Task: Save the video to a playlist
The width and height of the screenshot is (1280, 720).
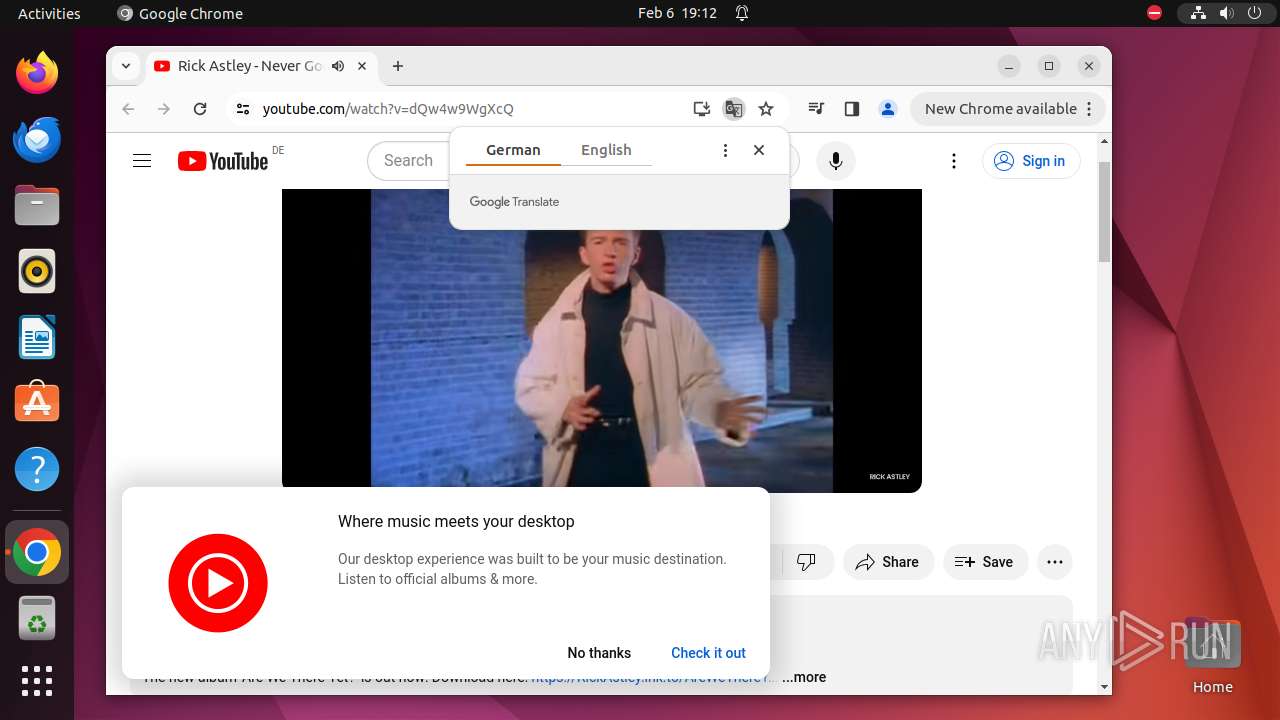Action: click(x=984, y=562)
